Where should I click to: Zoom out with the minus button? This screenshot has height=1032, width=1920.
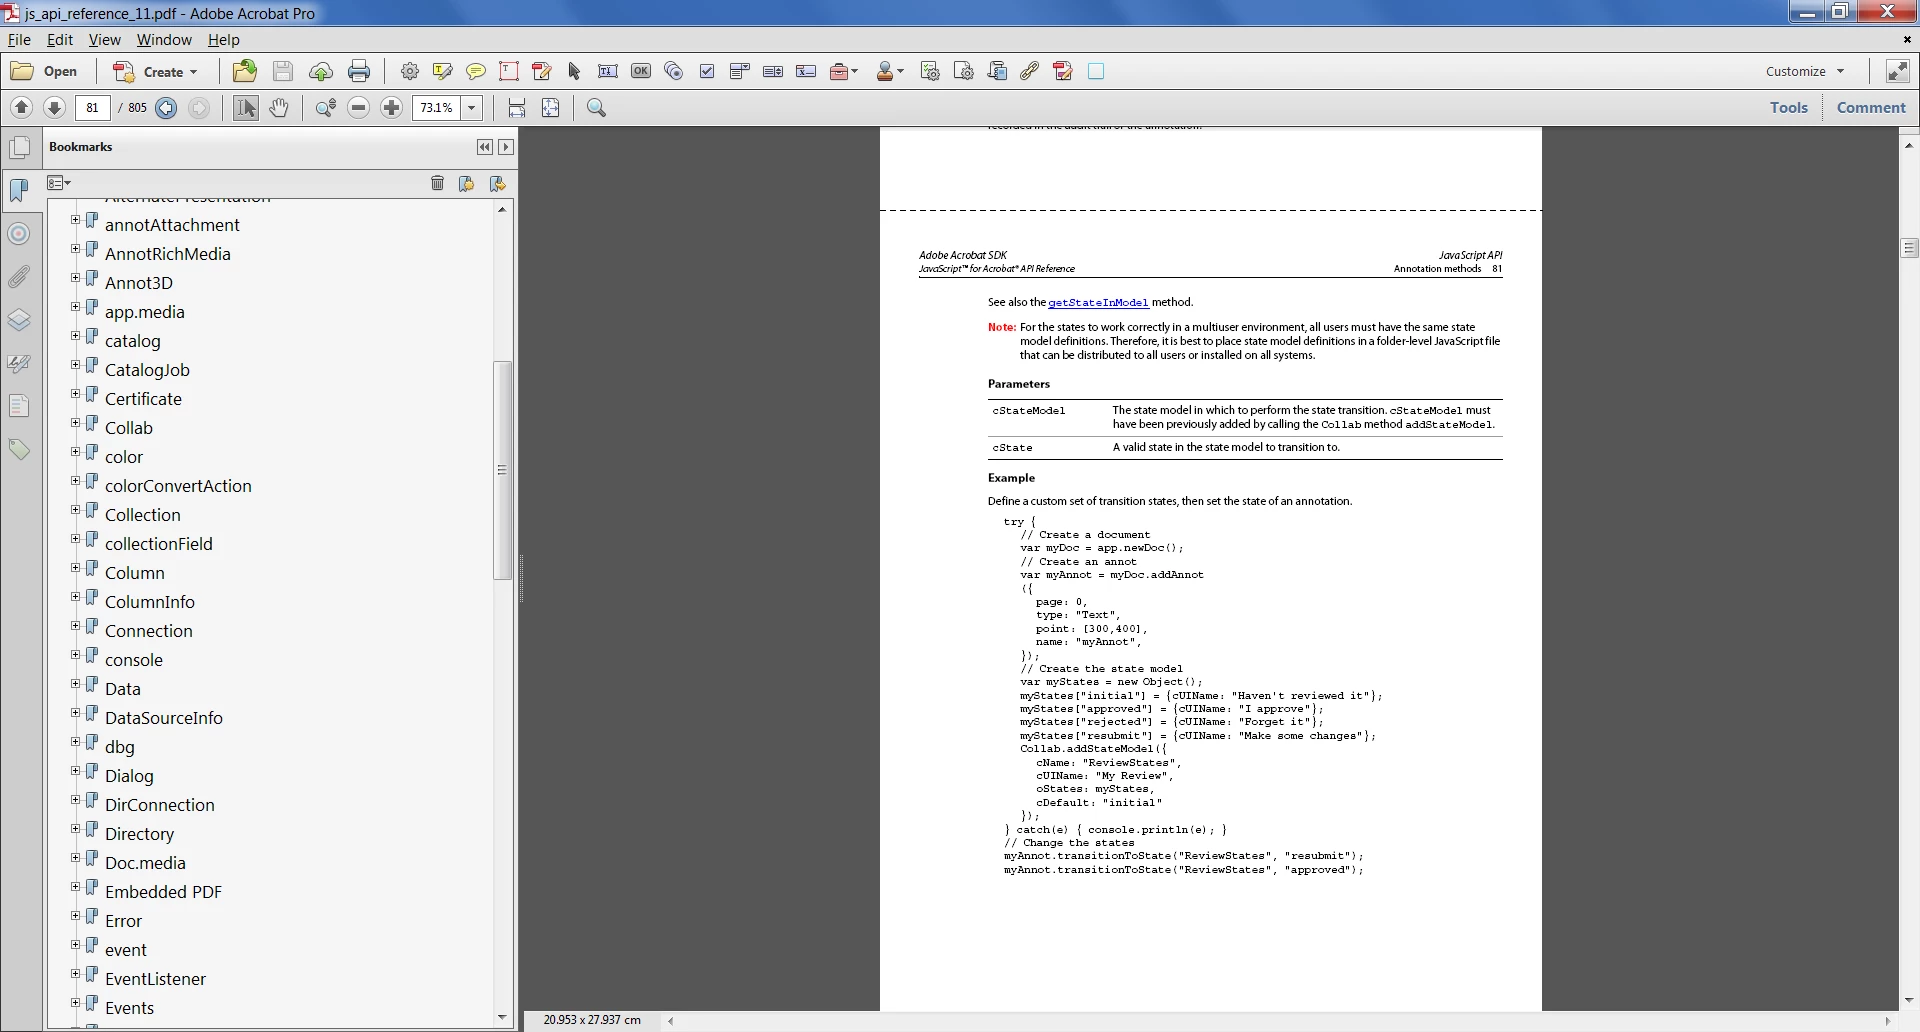coord(359,107)
